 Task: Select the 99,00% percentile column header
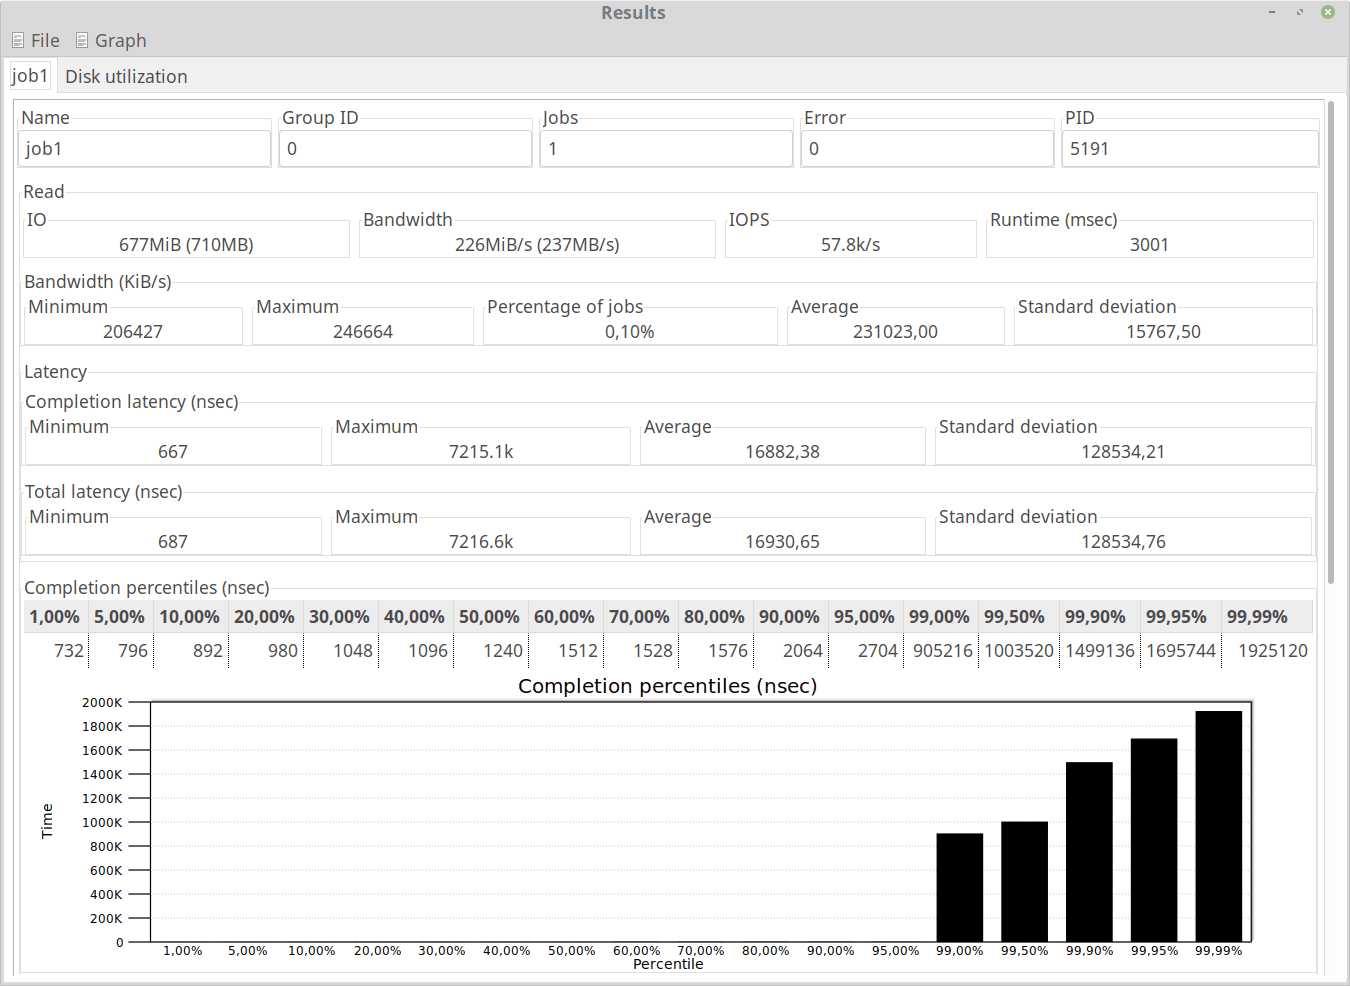(x=939, y=617)
